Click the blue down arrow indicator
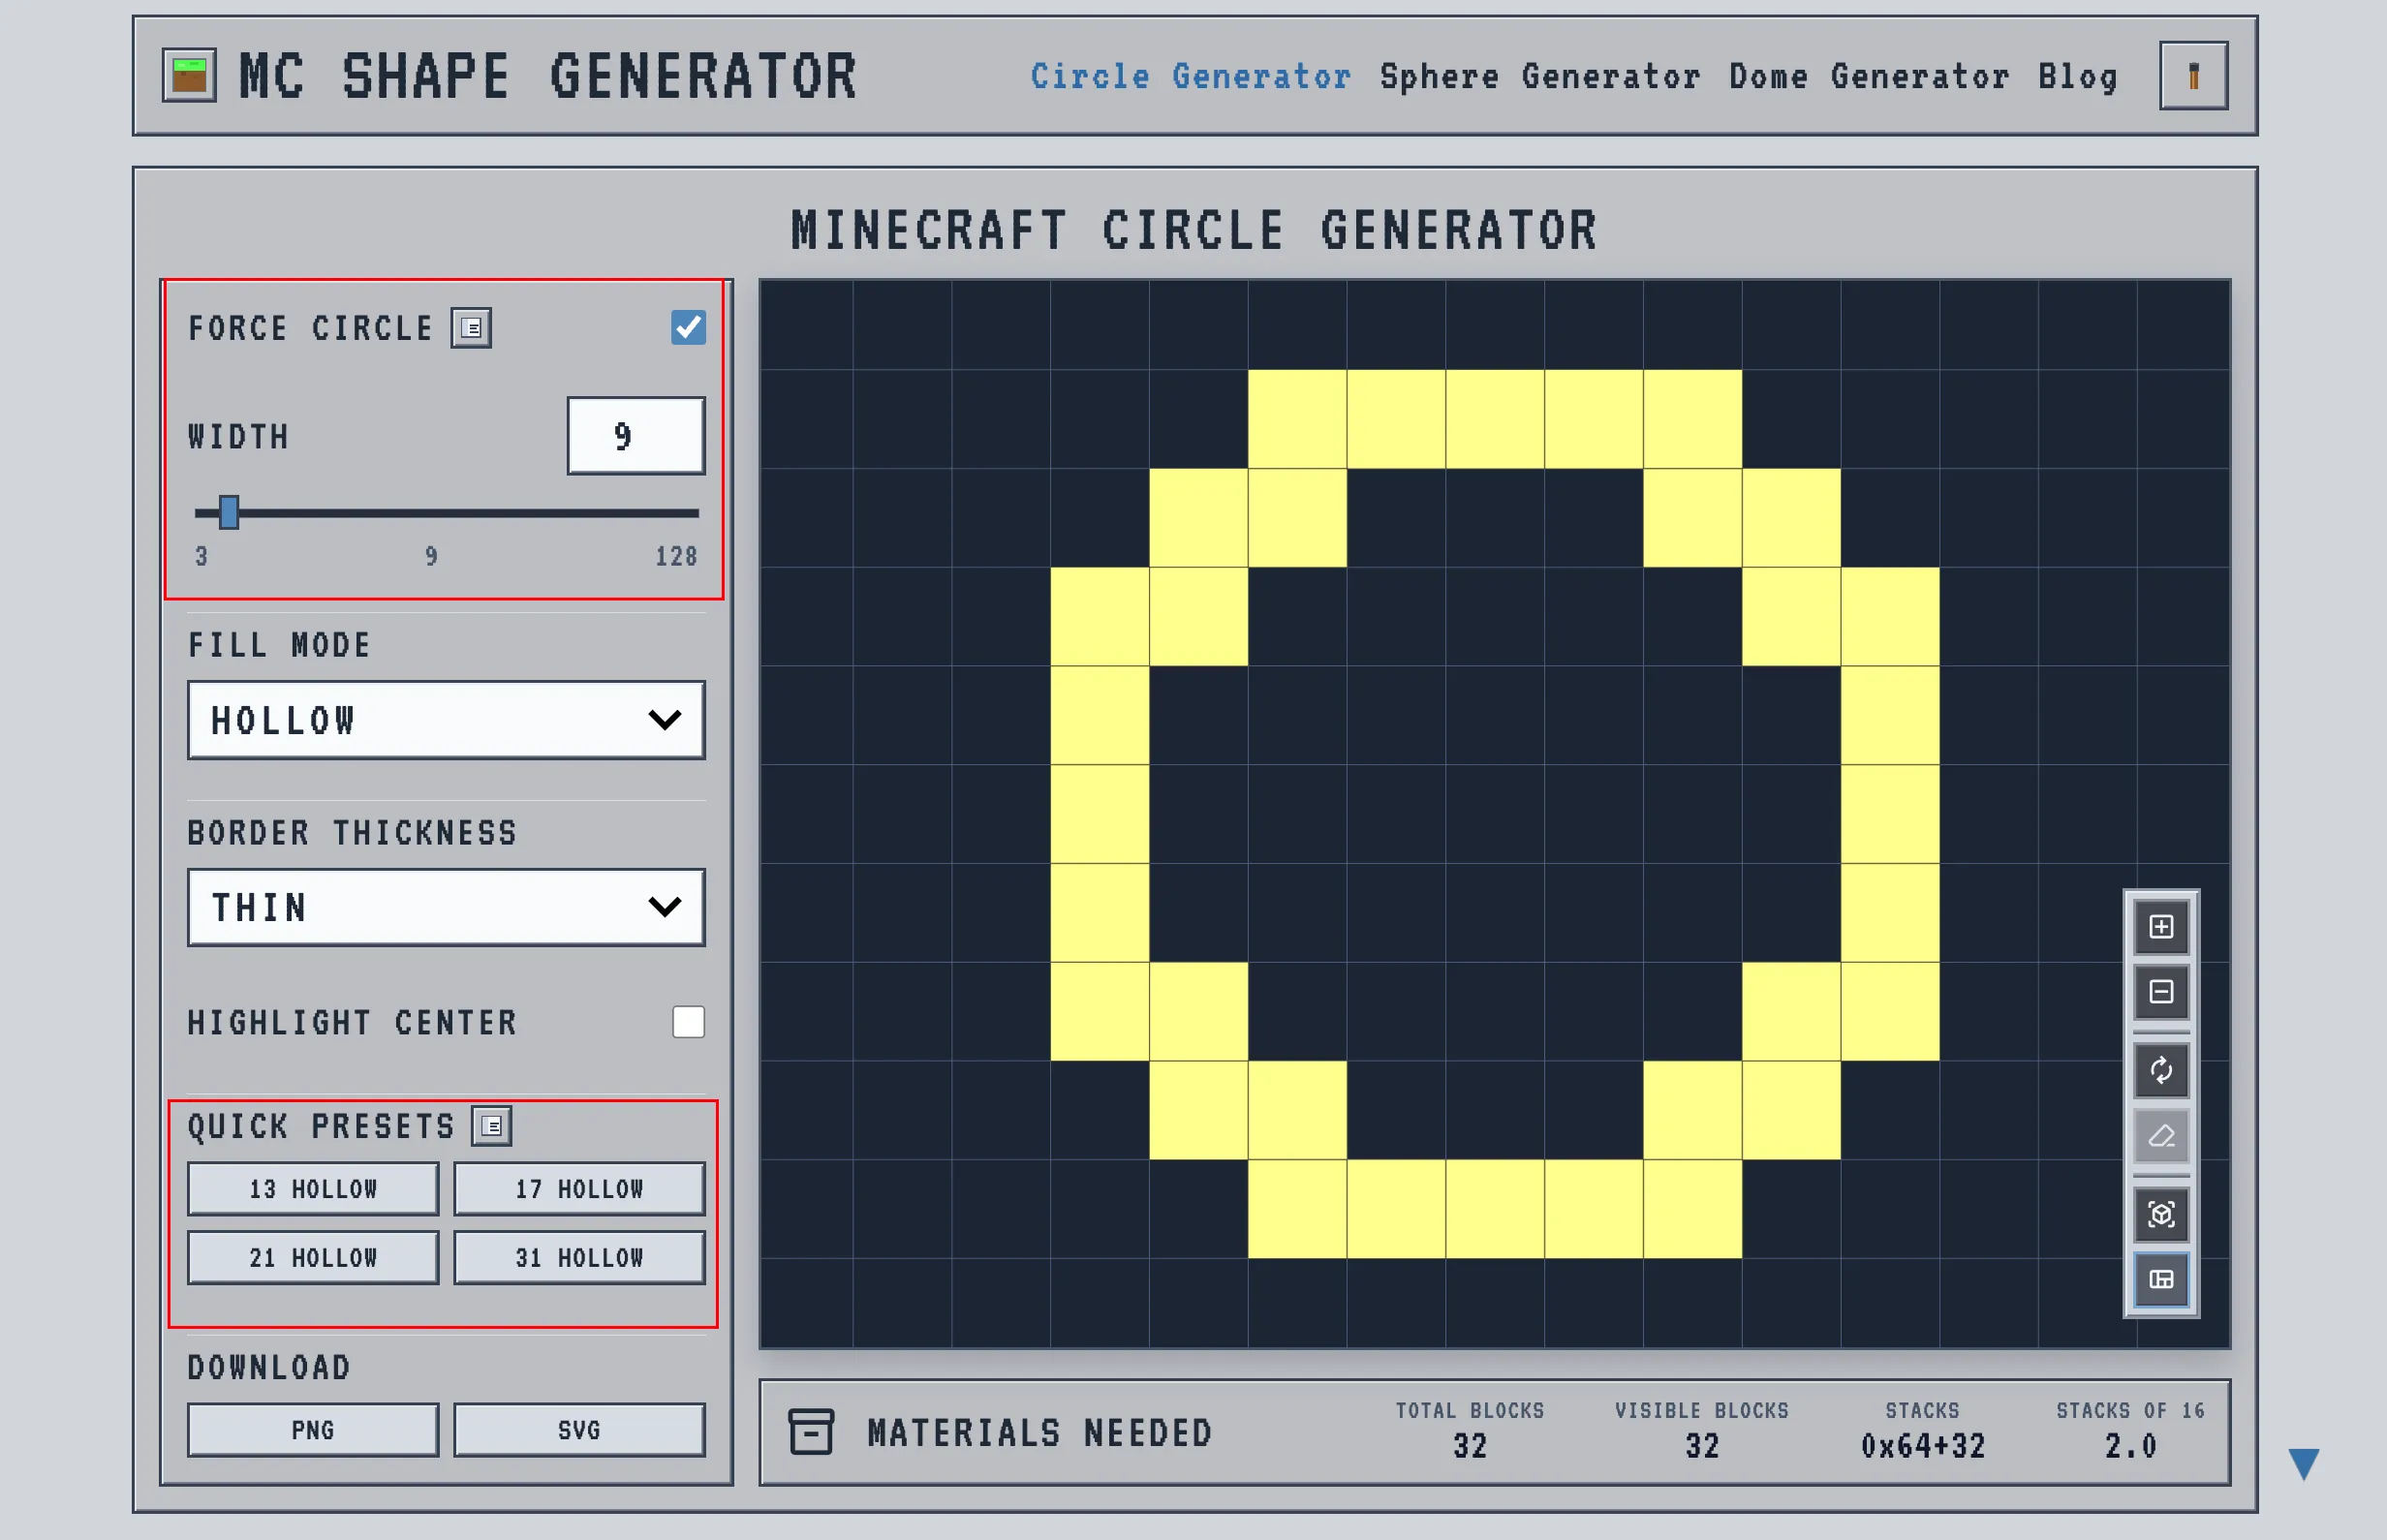The width and height of the screenshot is (2387, 1540). click(x=2304, y=1464)
